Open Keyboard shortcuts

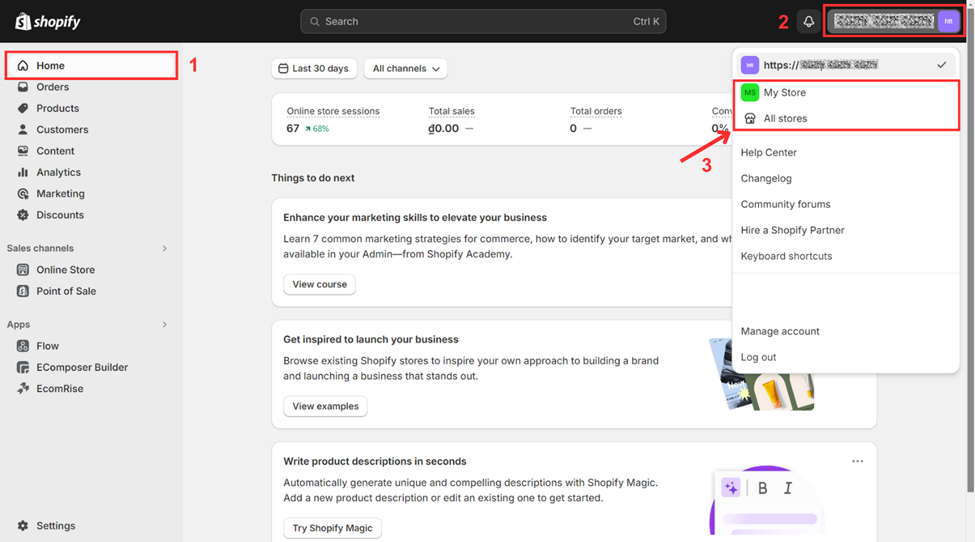pos(786,256)
